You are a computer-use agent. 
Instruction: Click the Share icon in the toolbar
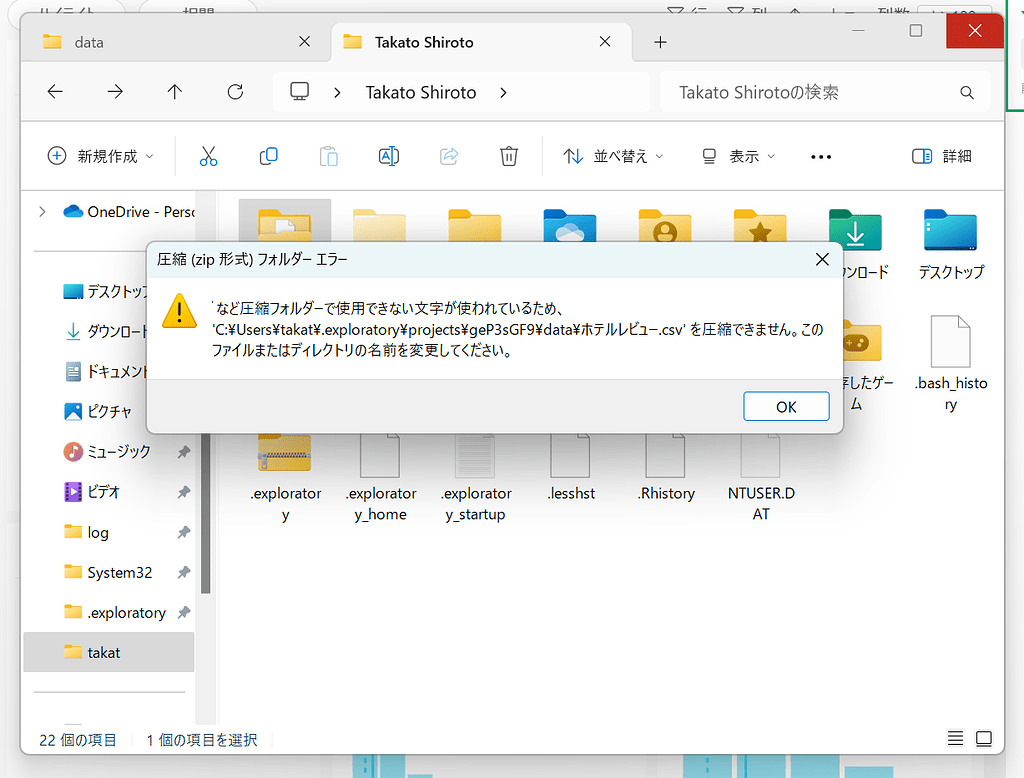click(448, 156)
